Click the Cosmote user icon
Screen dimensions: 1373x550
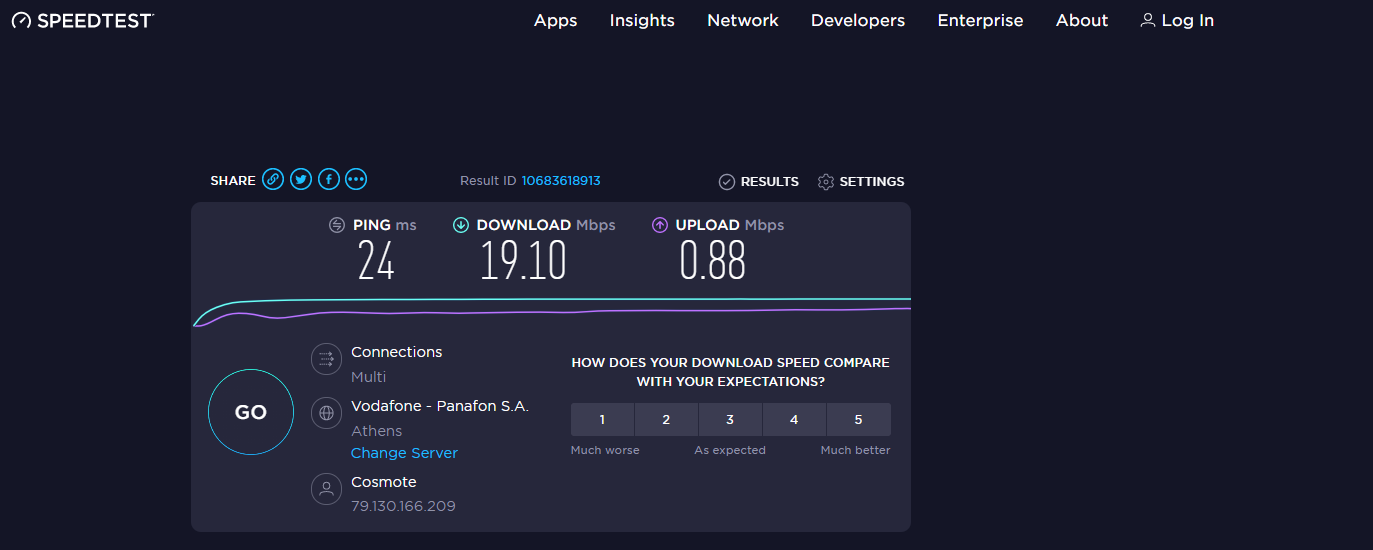326,489
